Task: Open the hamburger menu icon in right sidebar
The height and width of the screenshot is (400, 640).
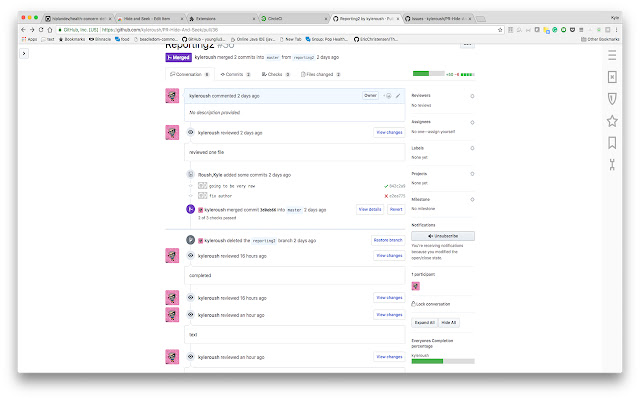Action: pyautogui.click(x=612, y=55)
